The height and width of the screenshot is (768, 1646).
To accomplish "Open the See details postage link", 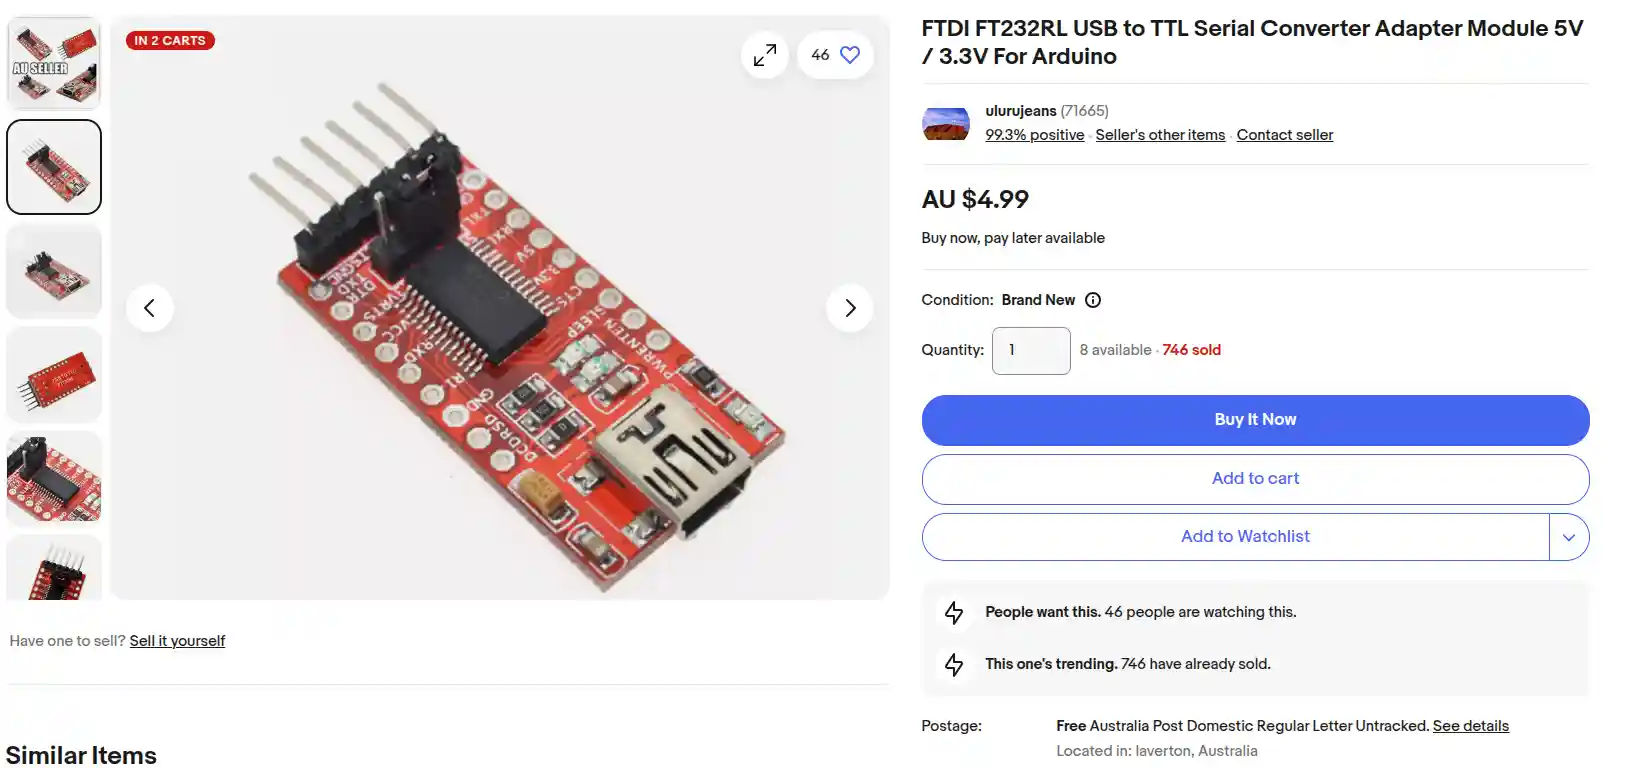I will tap(1470, 726).
